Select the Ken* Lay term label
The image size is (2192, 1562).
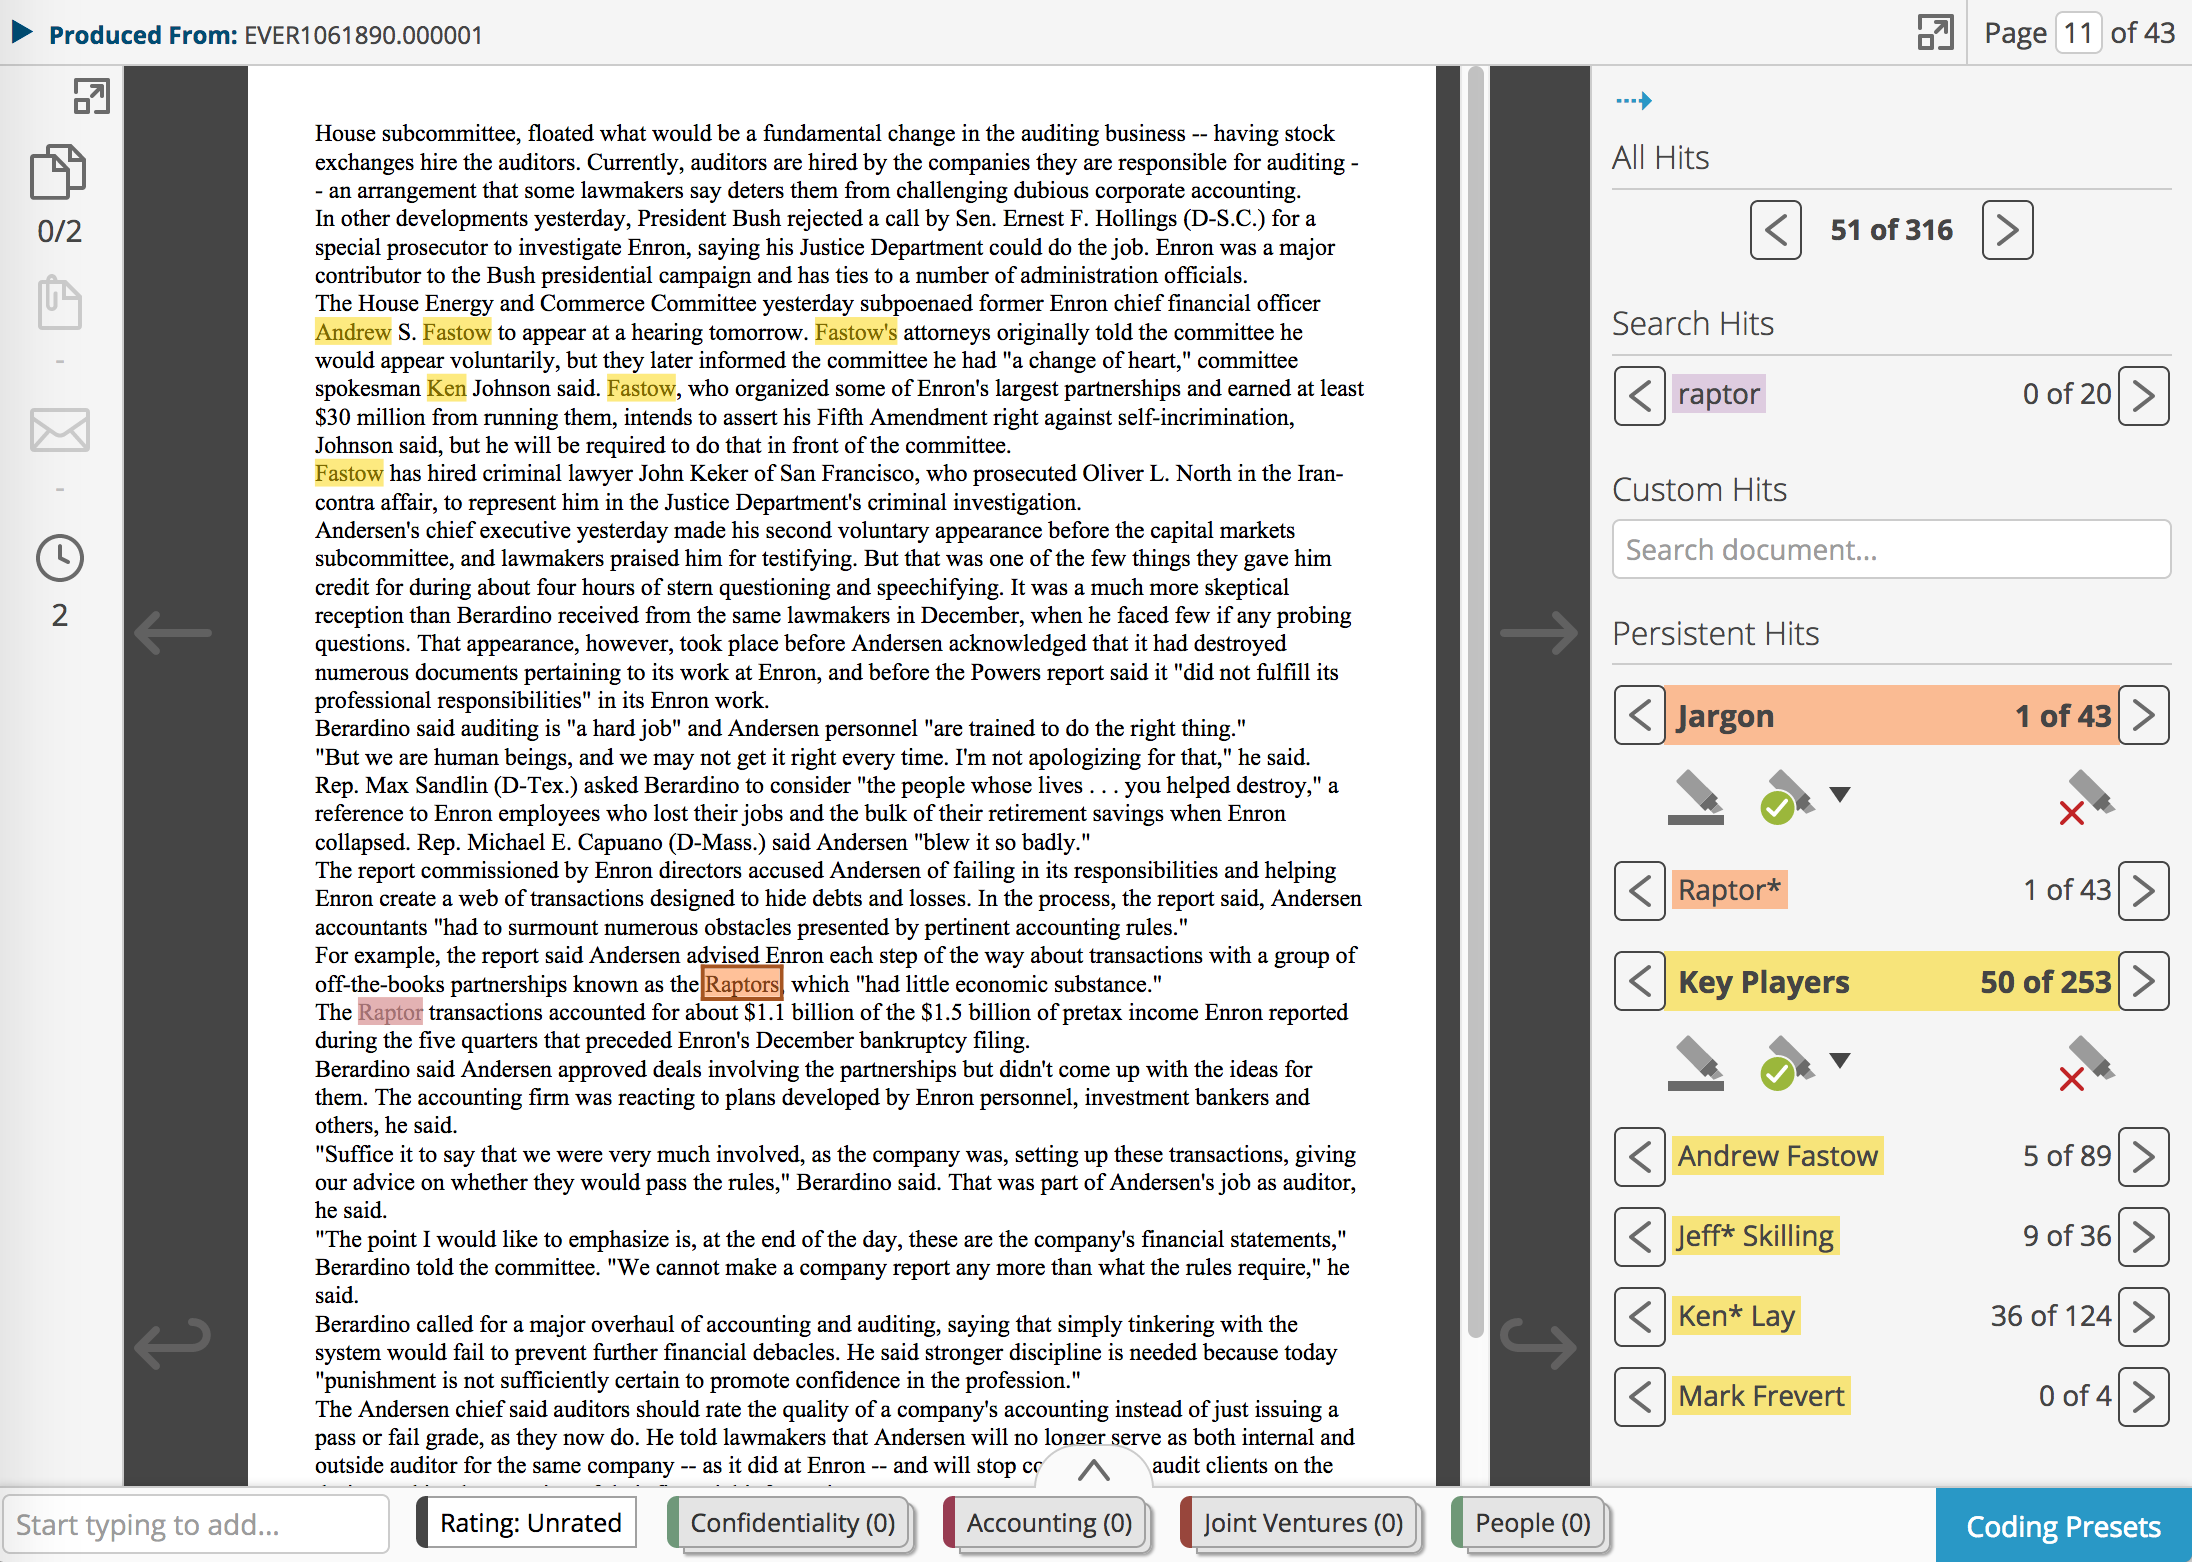[x=1736, y=1315]
